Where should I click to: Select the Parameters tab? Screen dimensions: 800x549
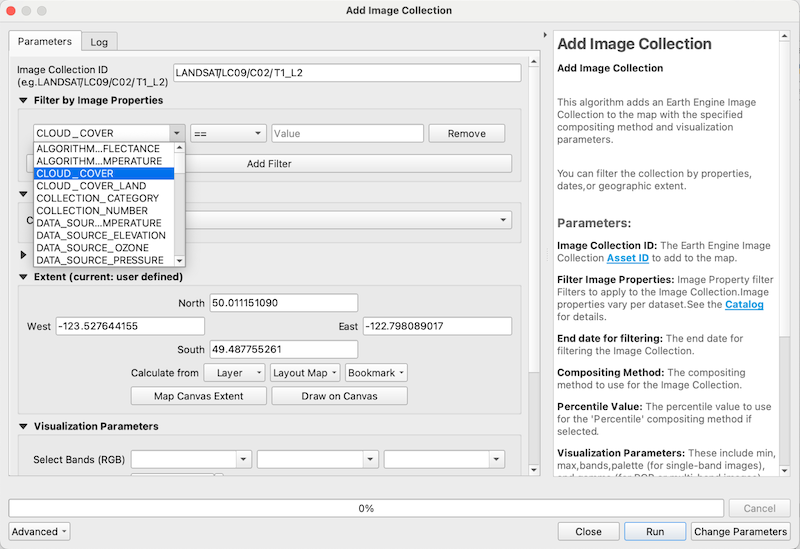coord(45,41)
